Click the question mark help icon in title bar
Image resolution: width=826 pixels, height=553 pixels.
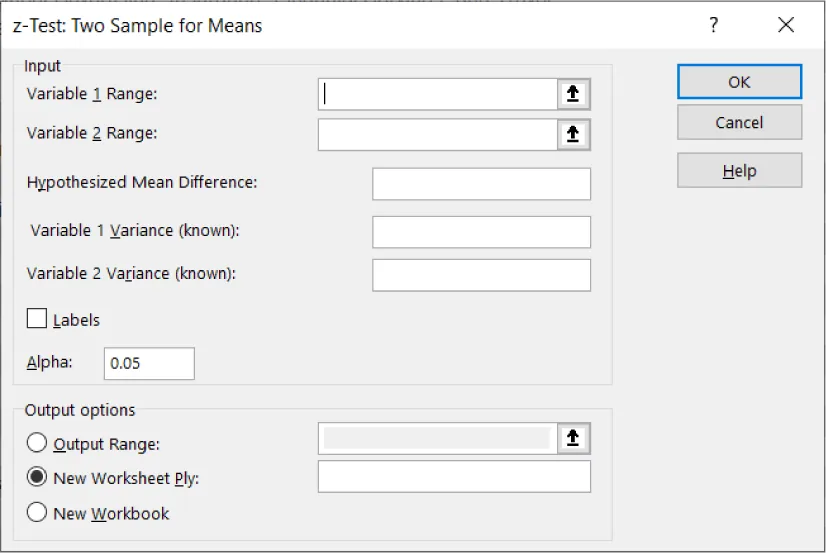(x=713, y=26)
